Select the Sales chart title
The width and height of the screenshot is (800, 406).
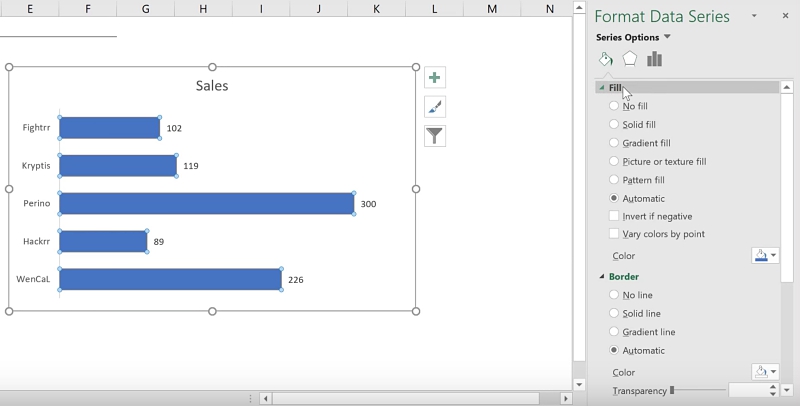(x=212, y=86)
